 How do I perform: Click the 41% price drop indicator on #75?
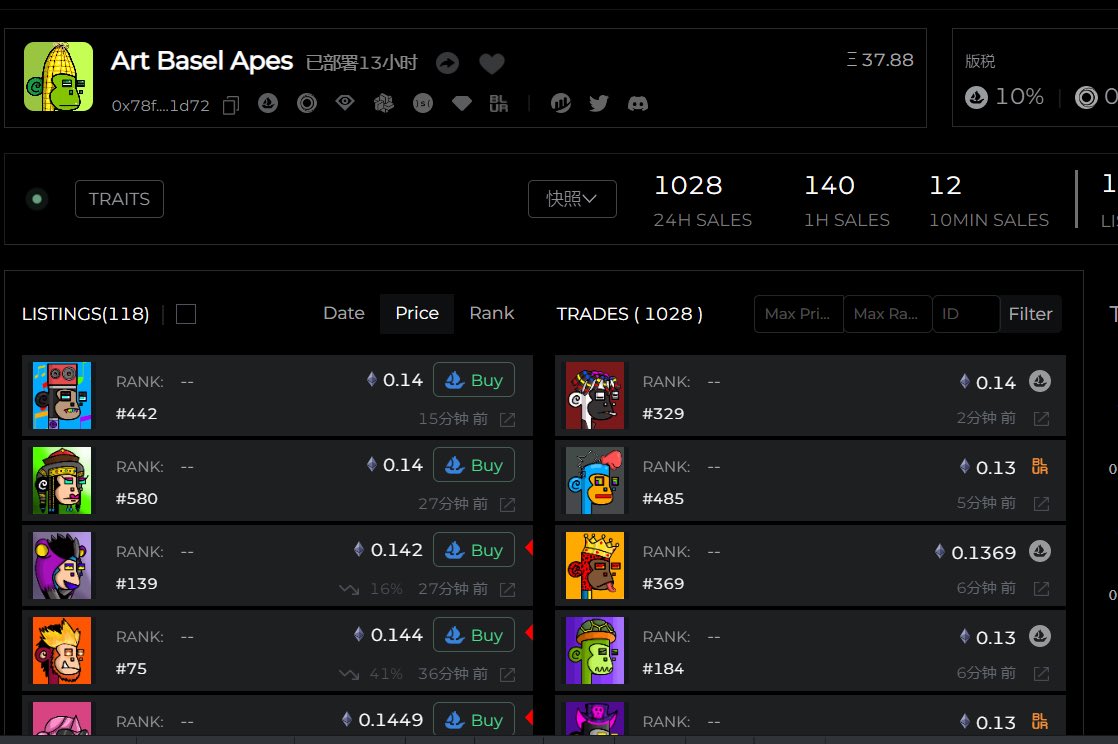371,674
